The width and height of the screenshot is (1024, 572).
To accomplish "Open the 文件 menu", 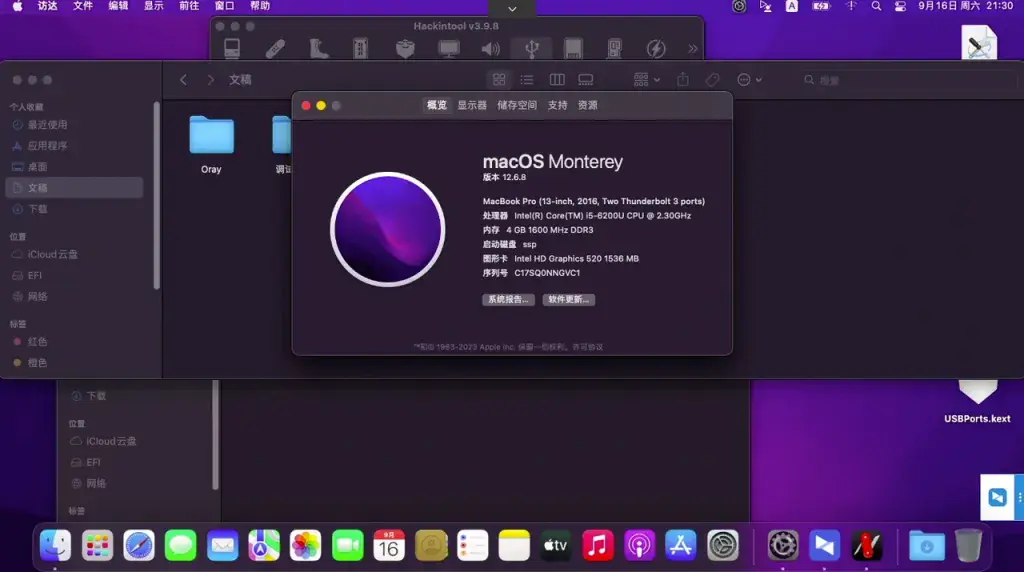I will pyautogui.click(x=82, y=6).
